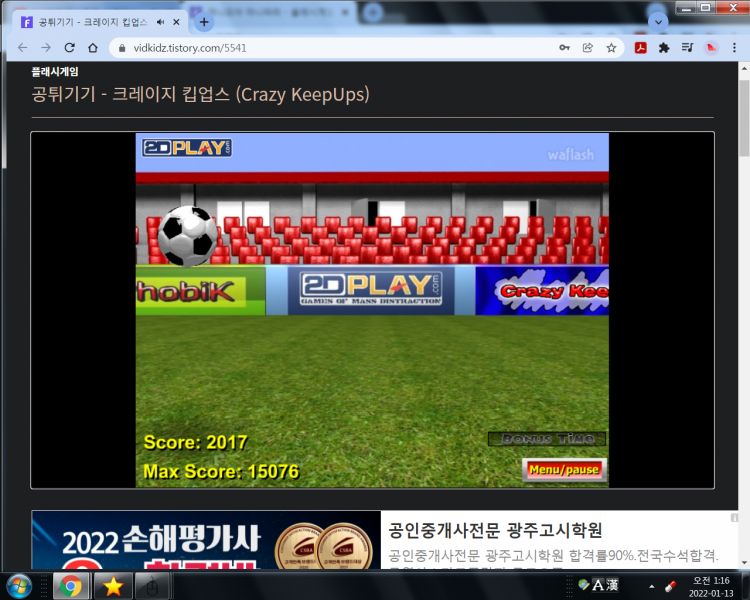
Task: Open the clock showing 오전 1:16
Action: pos(711,587)
